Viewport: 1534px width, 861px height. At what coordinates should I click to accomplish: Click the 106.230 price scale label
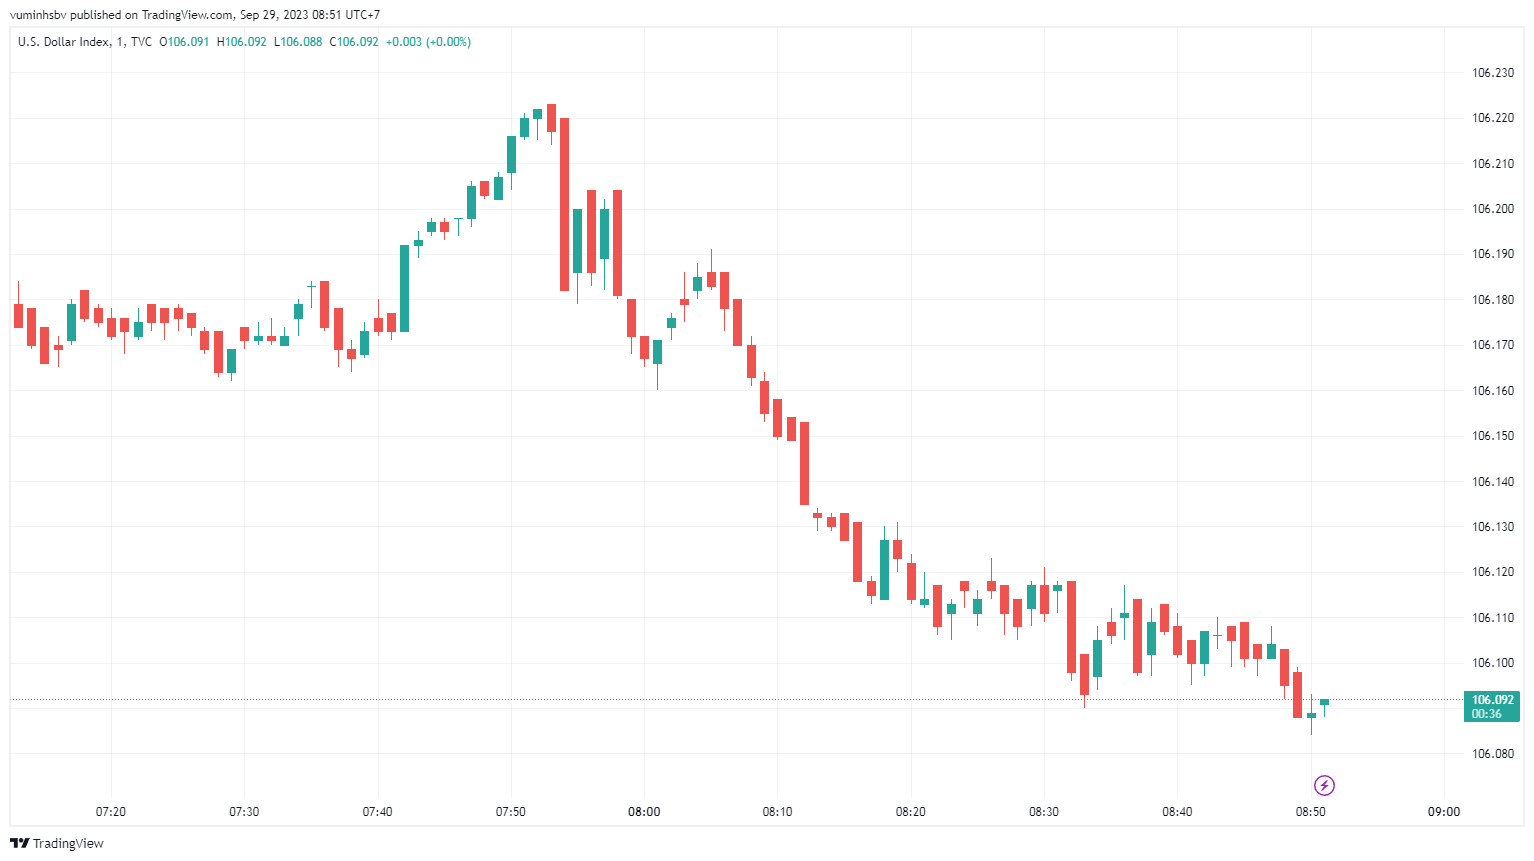click(1493, 73)
